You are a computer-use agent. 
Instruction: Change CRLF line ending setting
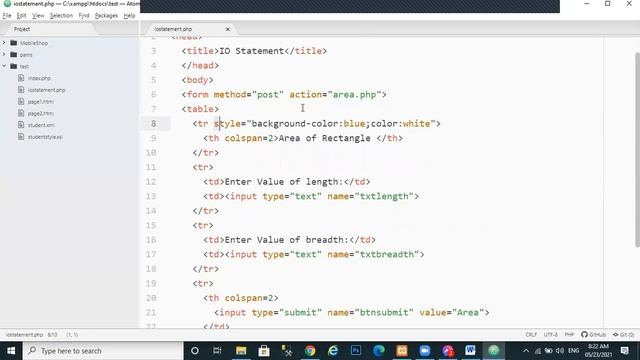(531, 335)
